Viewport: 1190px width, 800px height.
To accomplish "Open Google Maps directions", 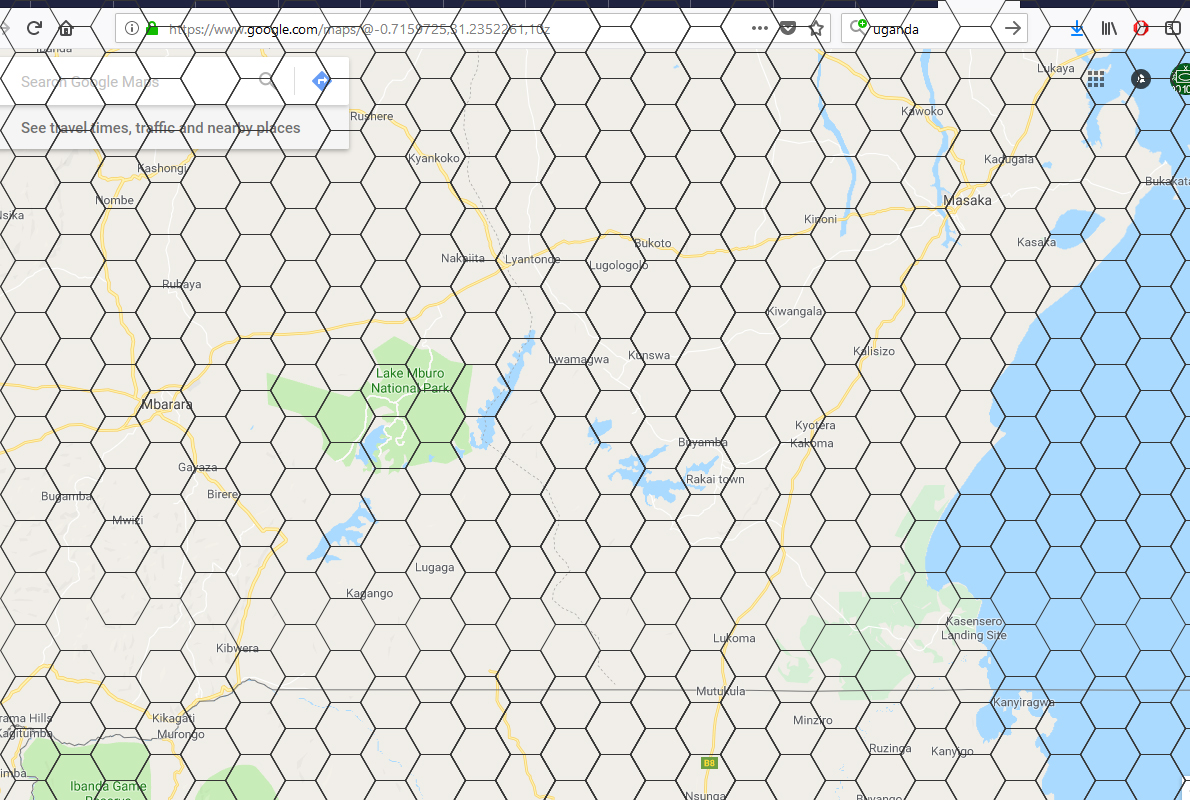I will (x=321, y=80).
